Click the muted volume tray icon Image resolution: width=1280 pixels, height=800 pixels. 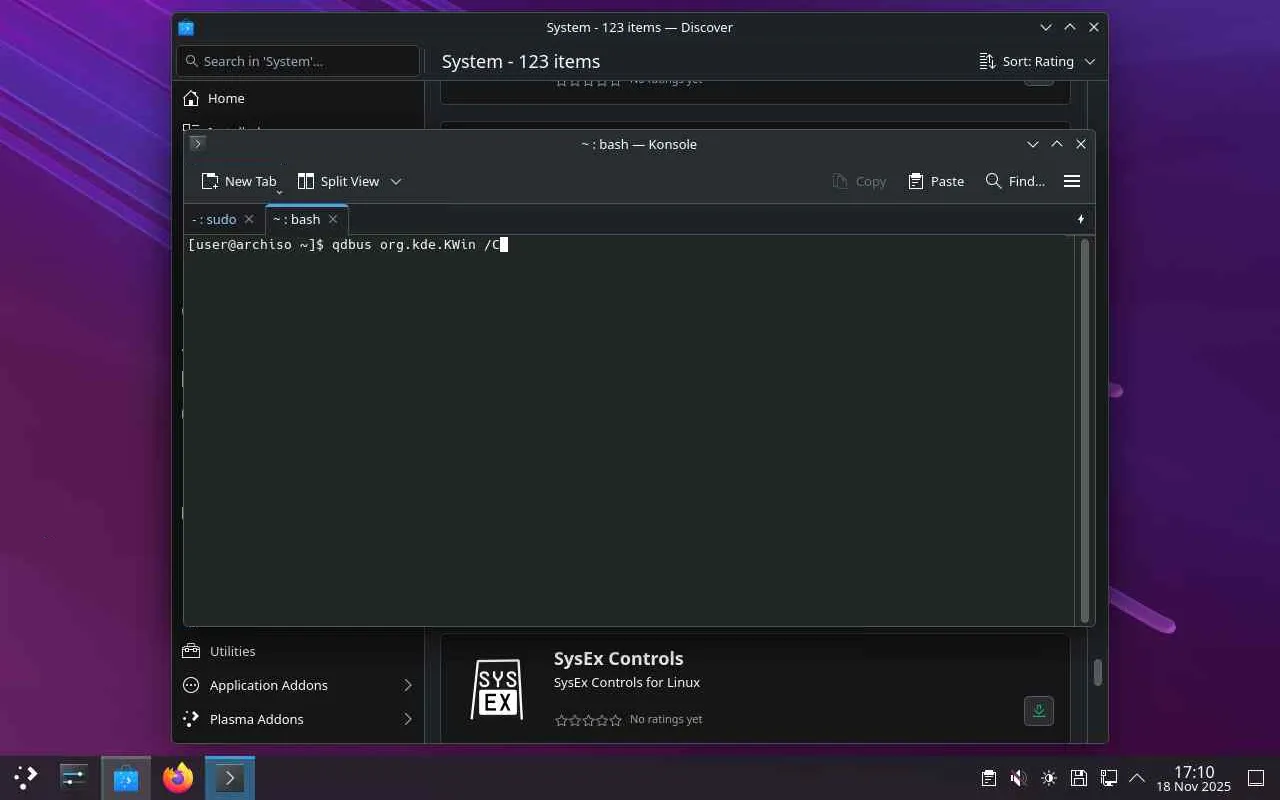(x=1018, y=778)
